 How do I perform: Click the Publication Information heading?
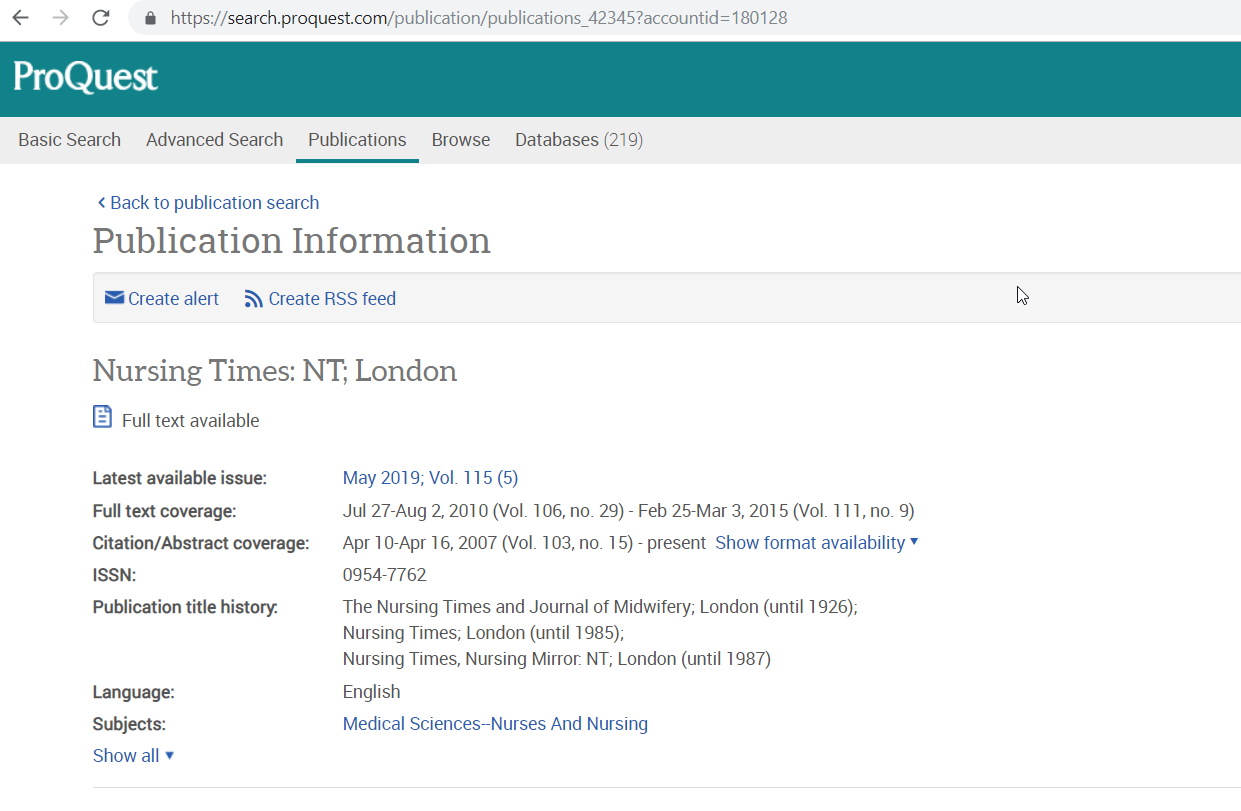292,241
